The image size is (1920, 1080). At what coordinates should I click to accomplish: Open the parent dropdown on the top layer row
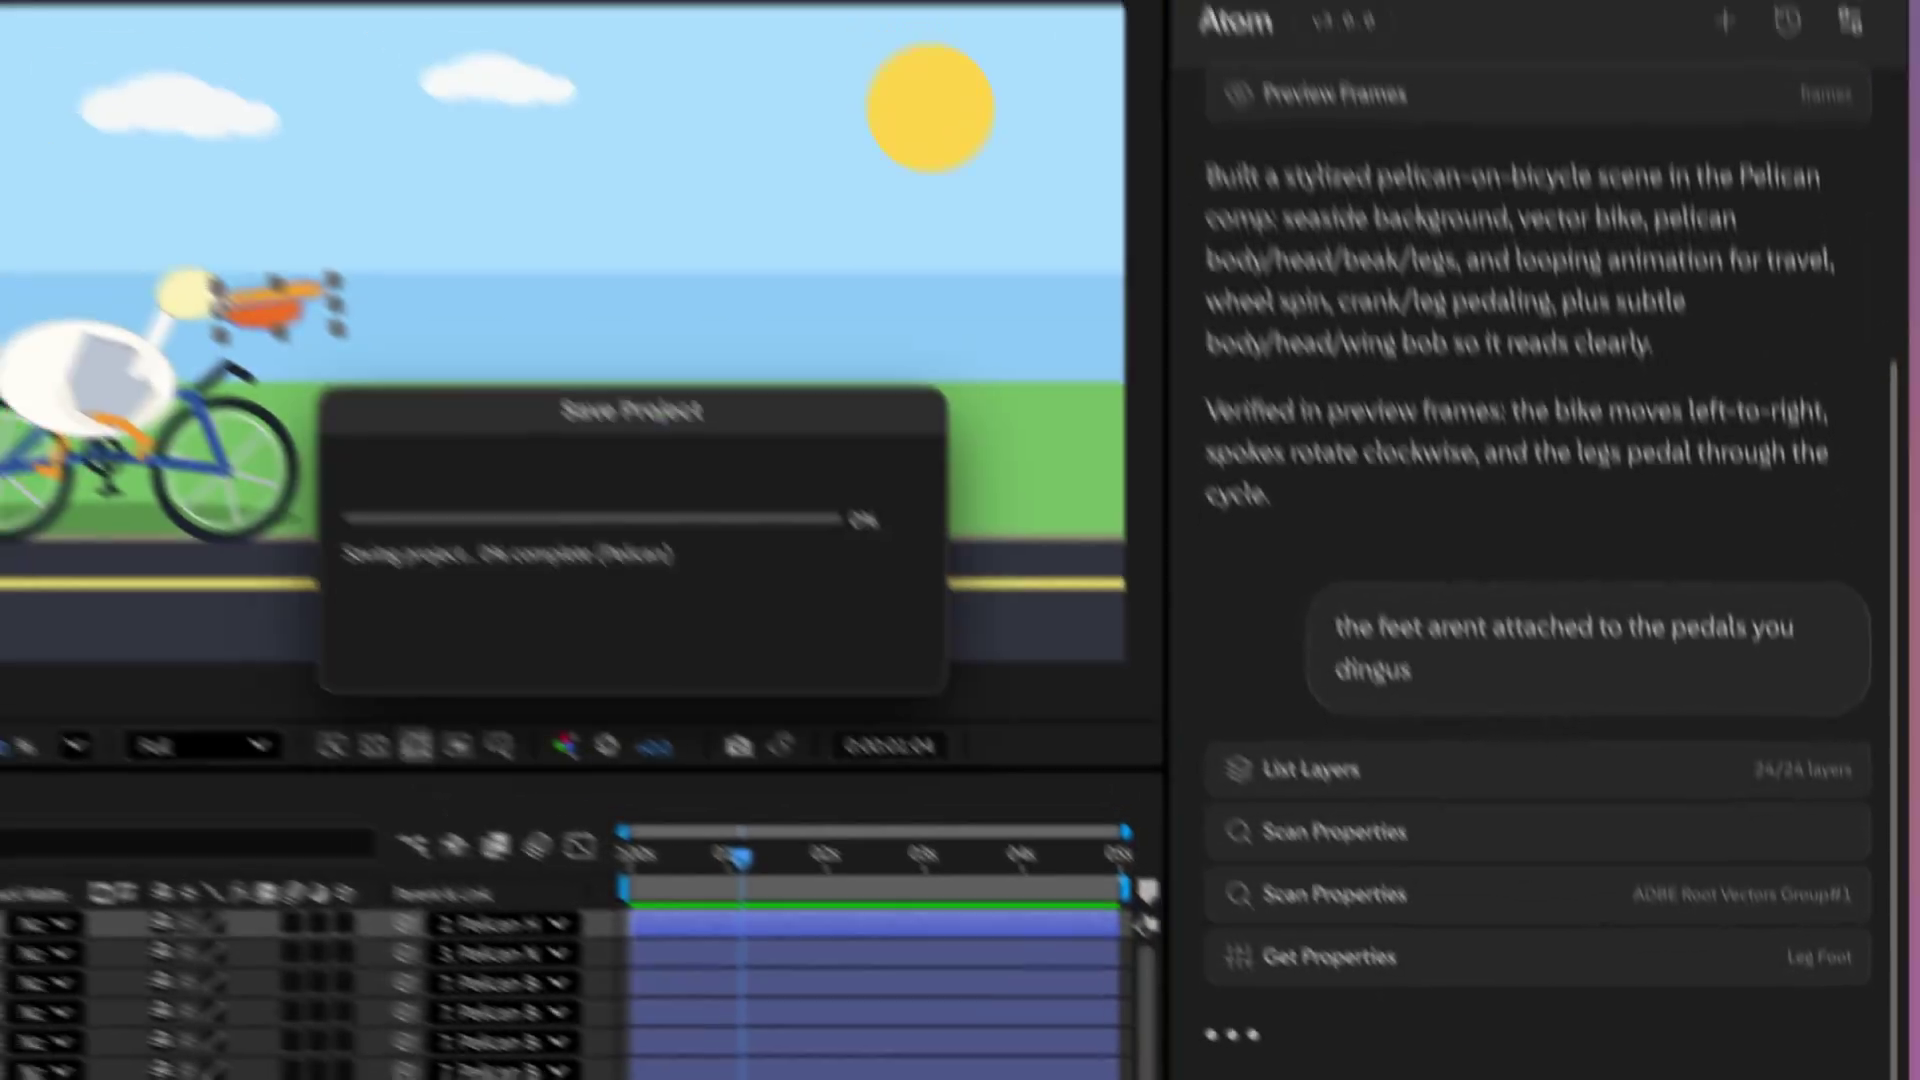[504, 924]
